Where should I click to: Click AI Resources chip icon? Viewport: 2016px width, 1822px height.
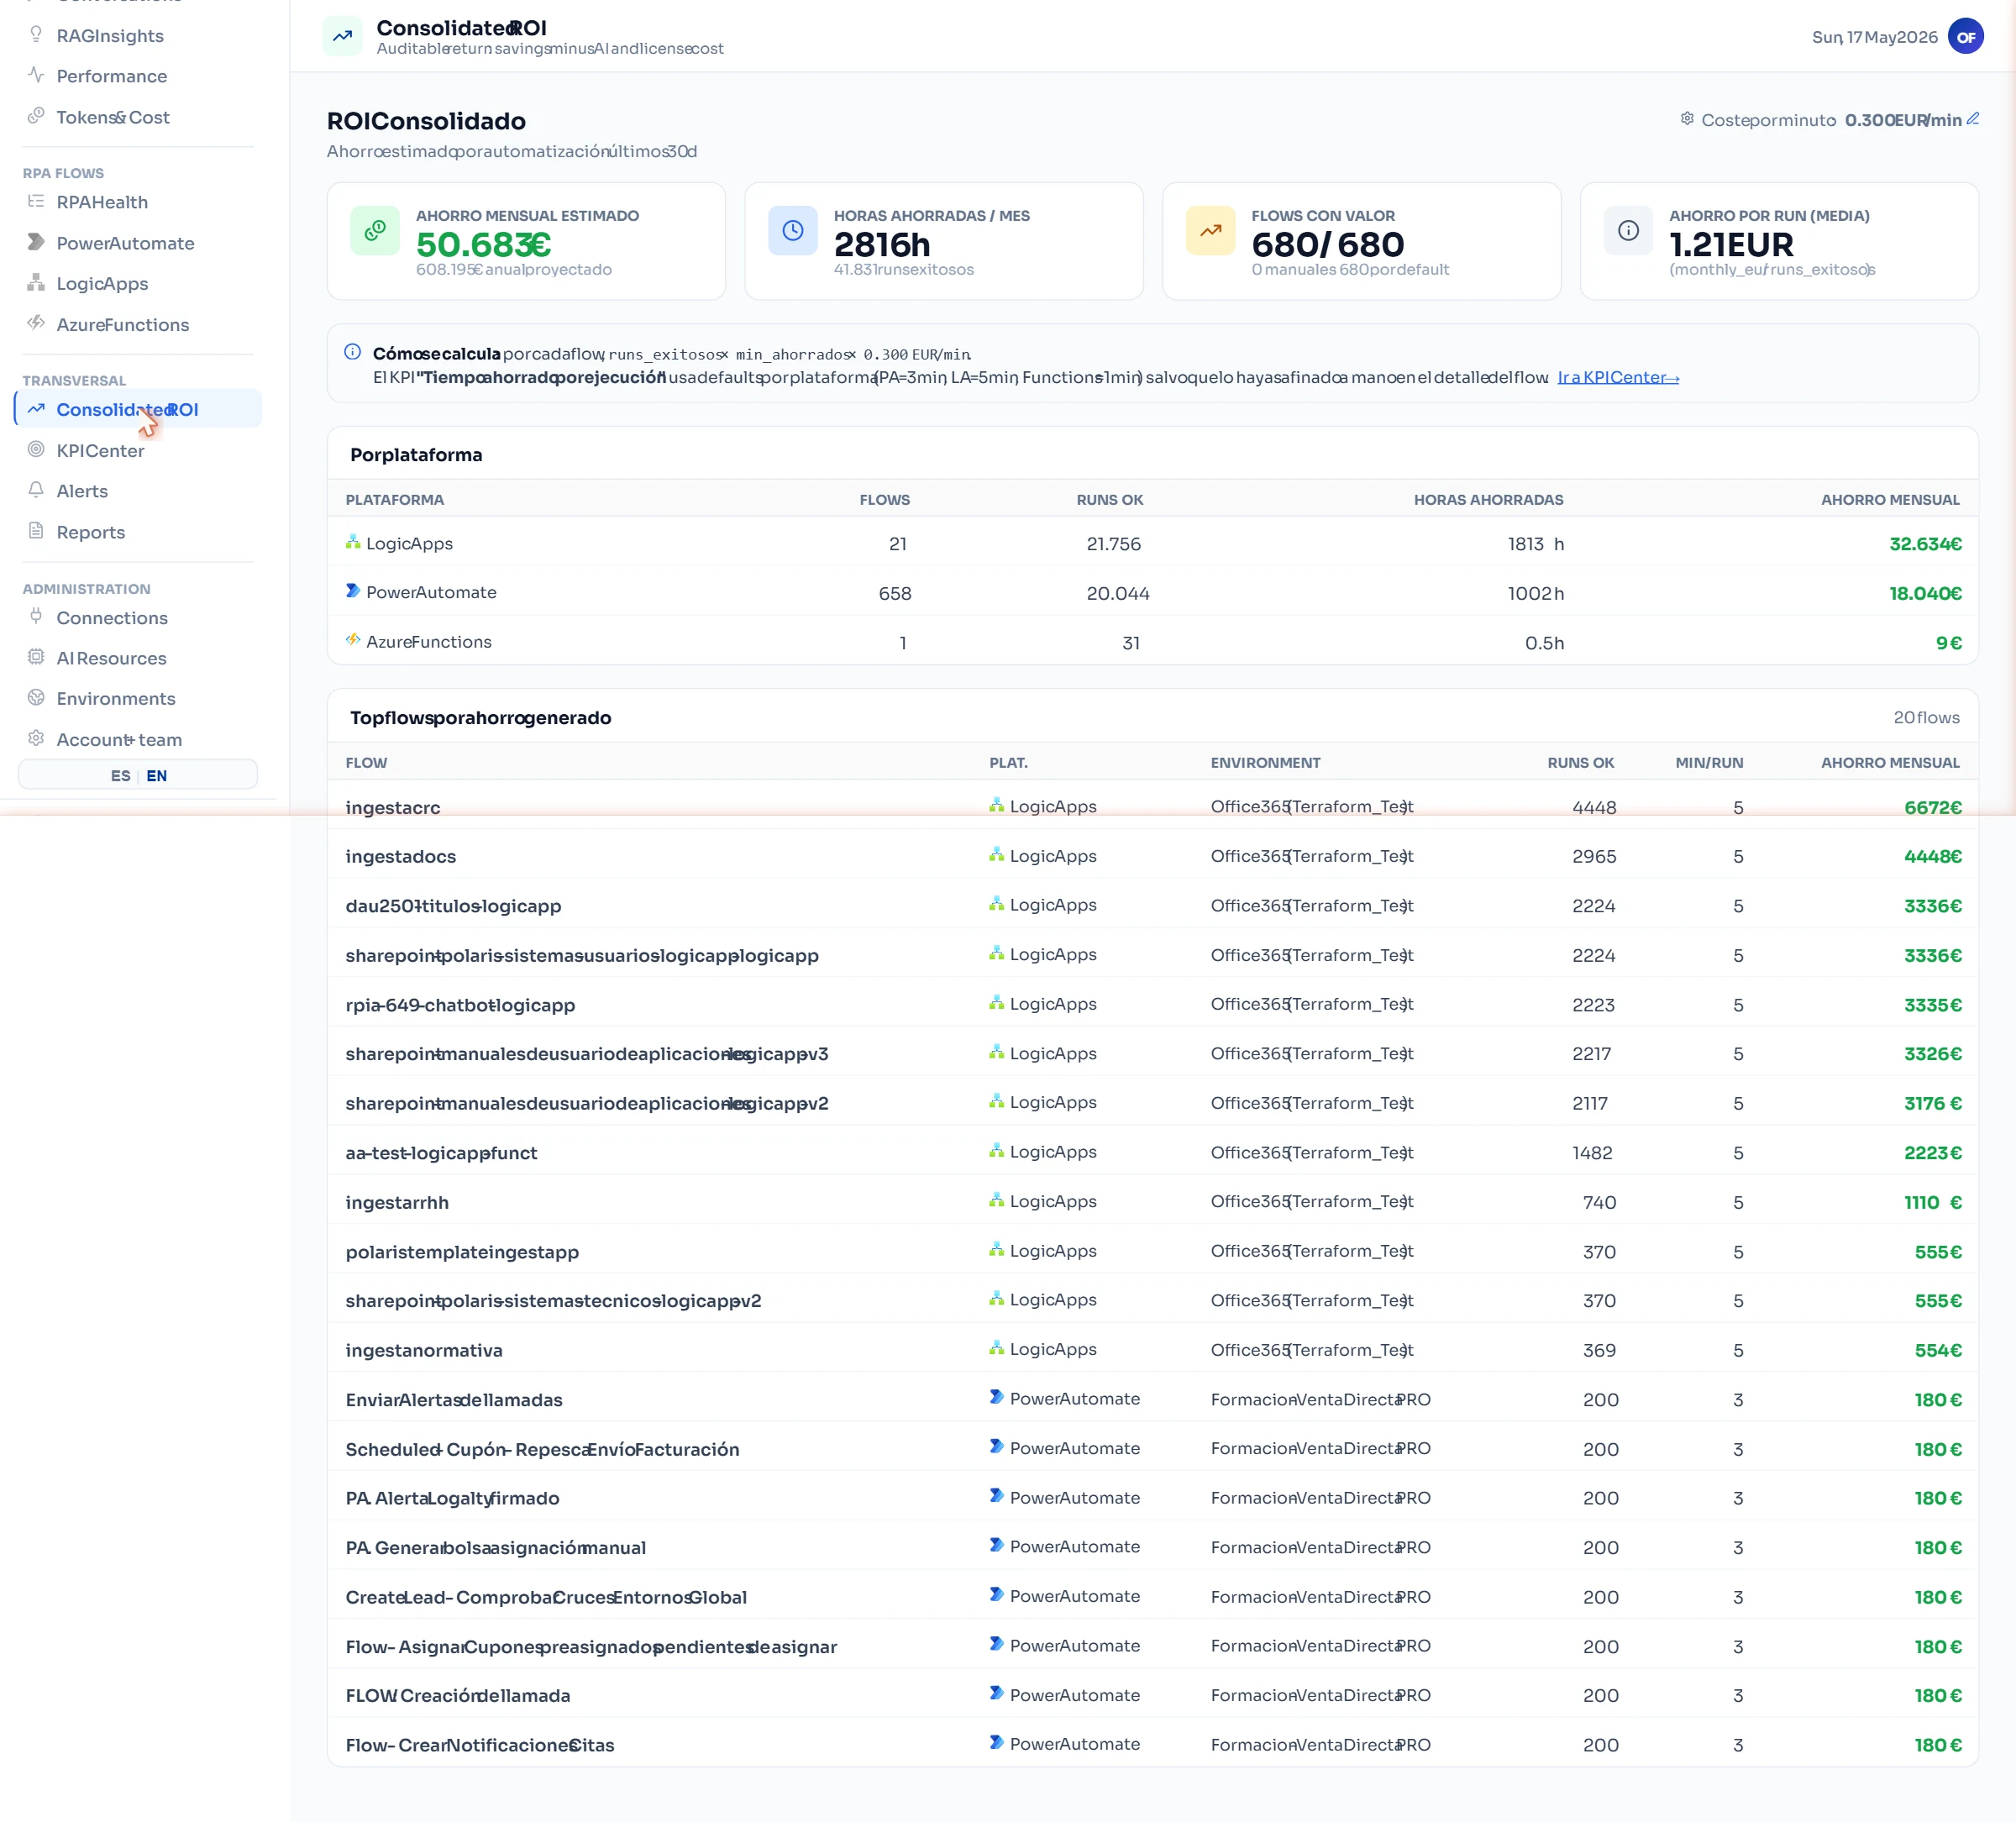36,657
